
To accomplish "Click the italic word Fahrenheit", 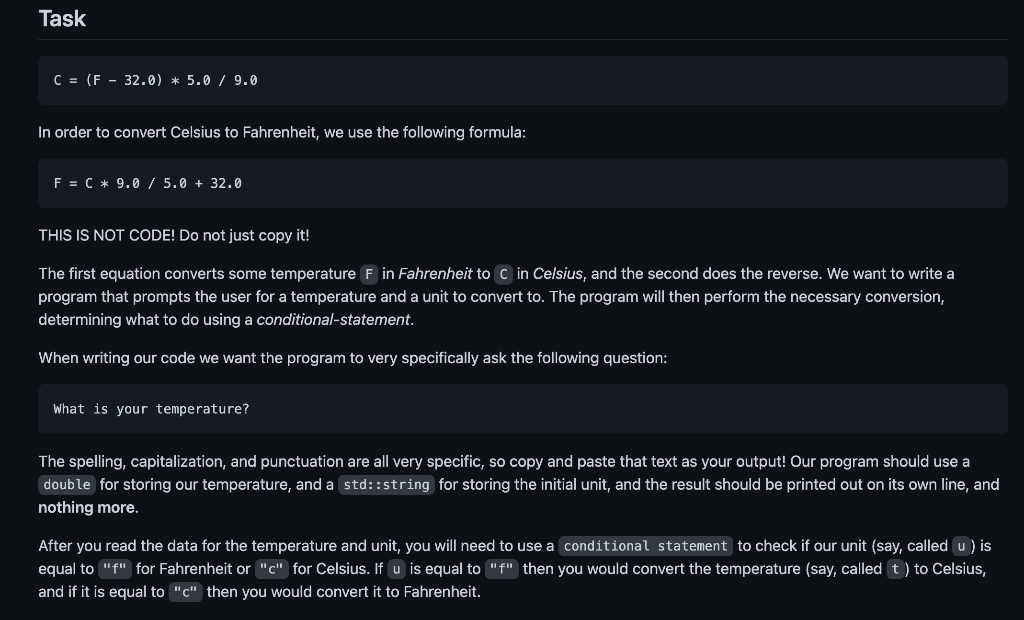I will [x=435, y=274].
